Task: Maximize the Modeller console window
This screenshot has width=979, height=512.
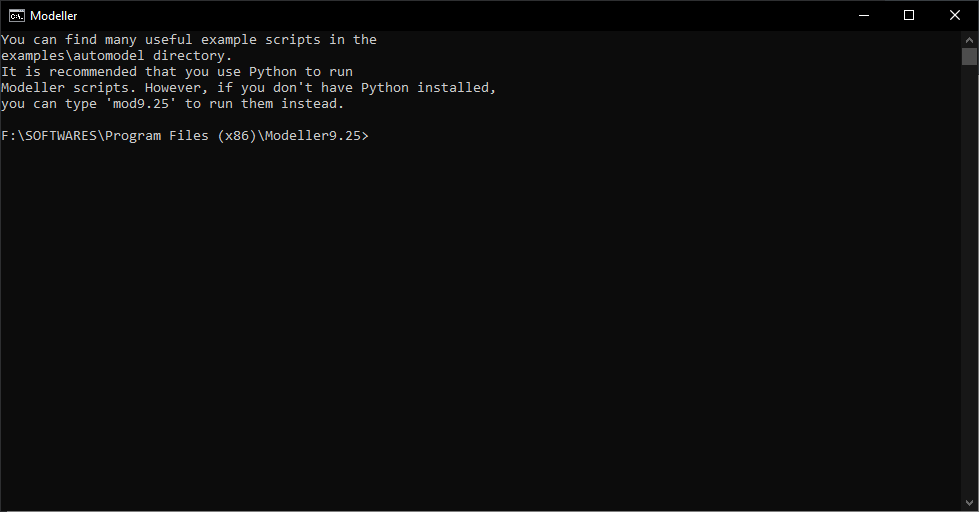Action: [x=909, y=15]
